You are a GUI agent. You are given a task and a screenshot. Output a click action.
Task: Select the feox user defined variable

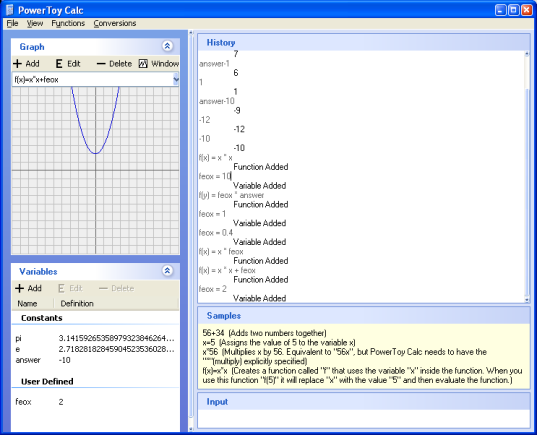click(x=95, y=402)
